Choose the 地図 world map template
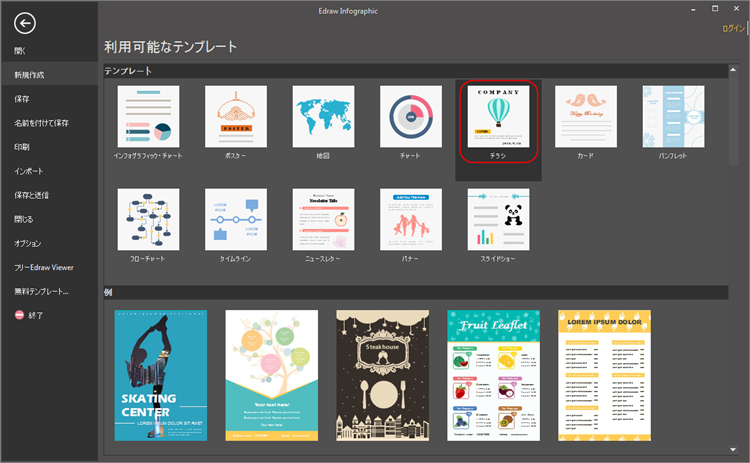Viewport: 750px width, 463px height. [x=323, y=116]
